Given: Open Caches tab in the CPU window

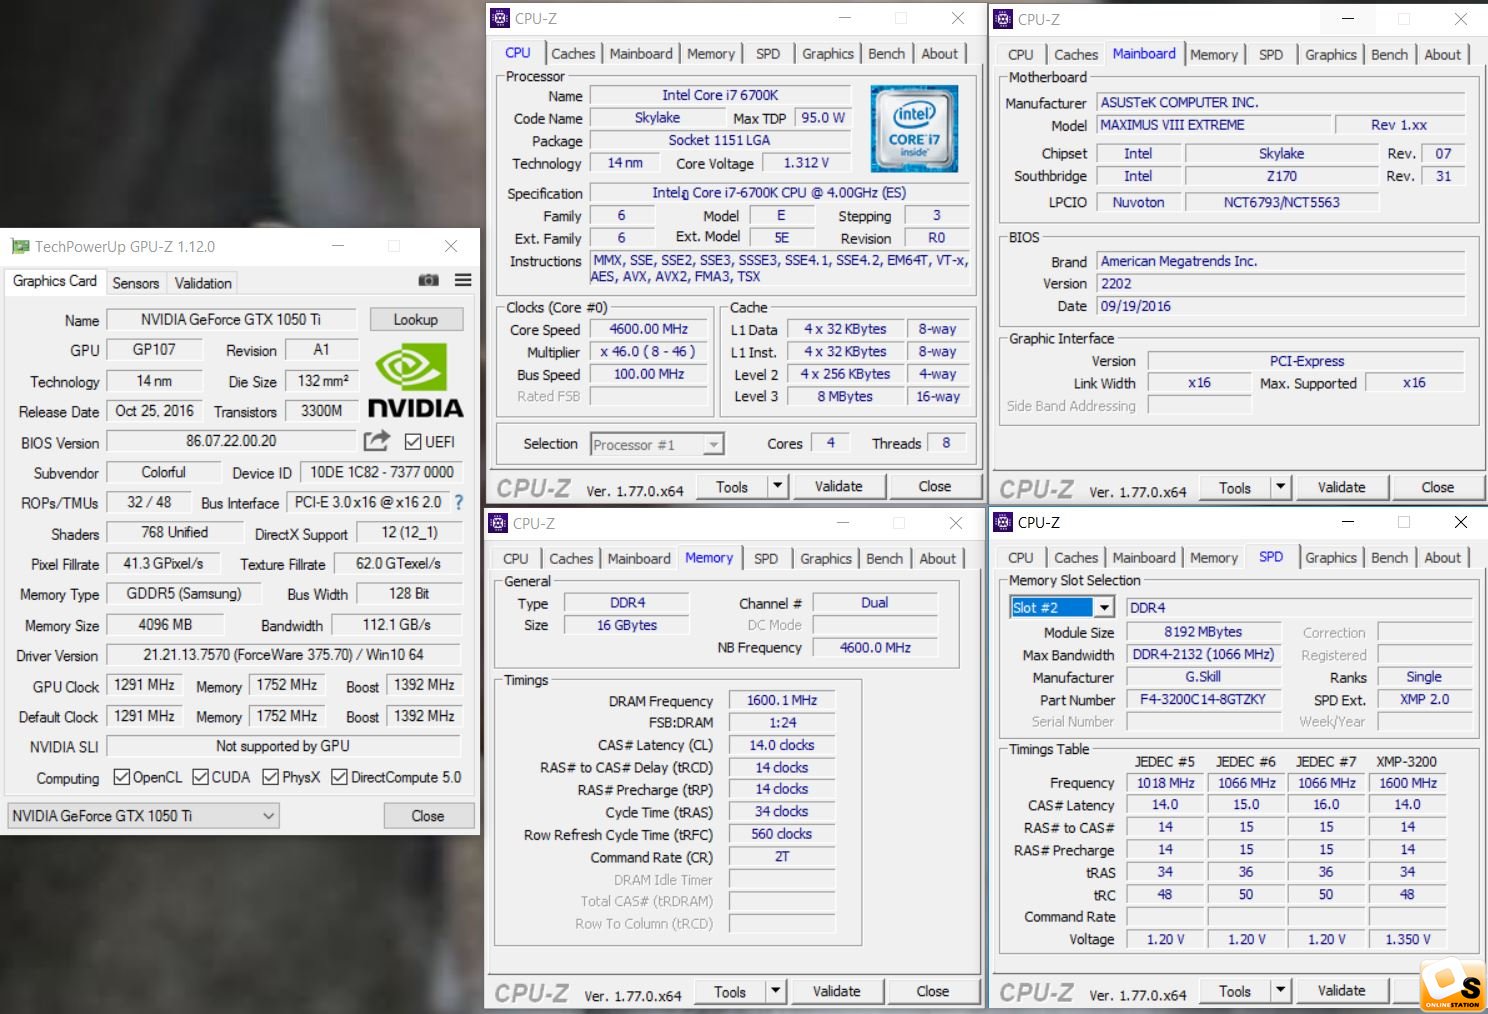Looking at the screenshot, I should (x=573, y=54).
